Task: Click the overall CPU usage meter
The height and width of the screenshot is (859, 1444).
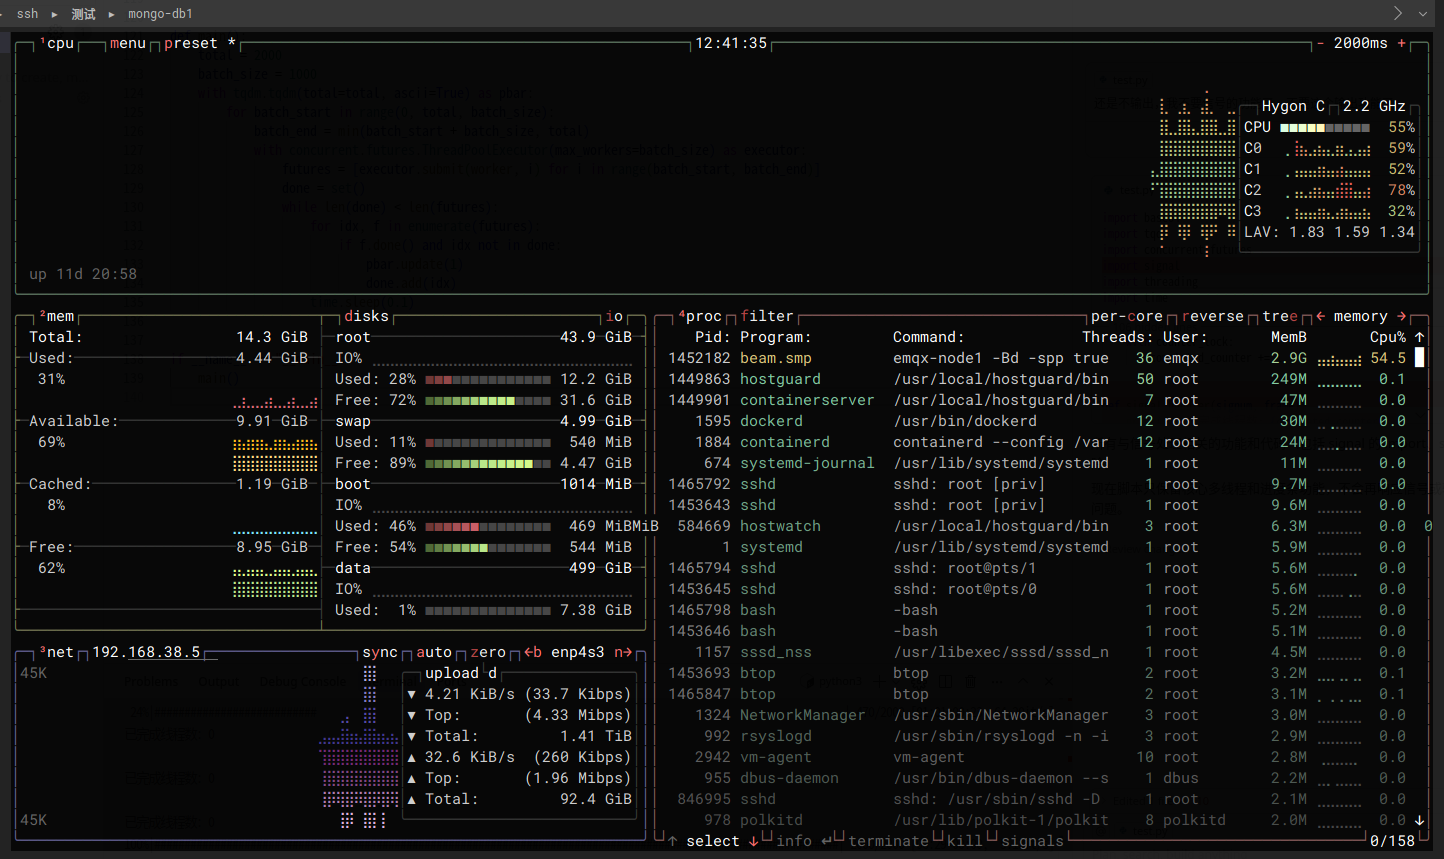Action: [1325, 127]
